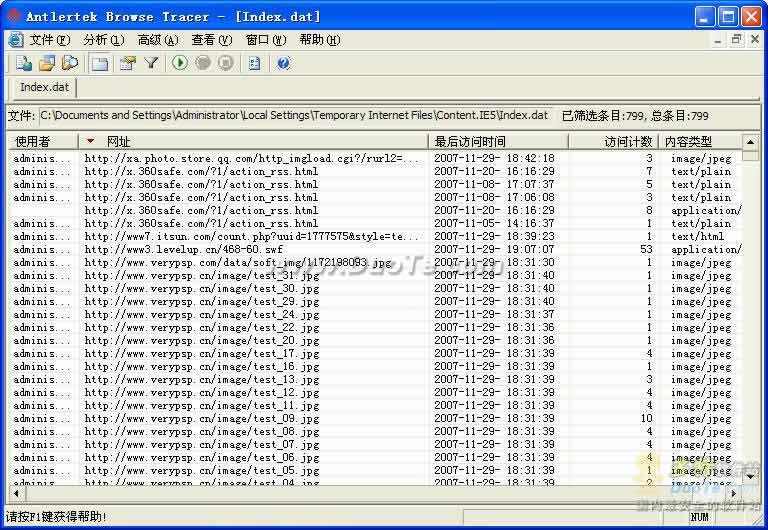Click the horizontal scrollbar right arrow
768x530 pixels.
[733, 493]
